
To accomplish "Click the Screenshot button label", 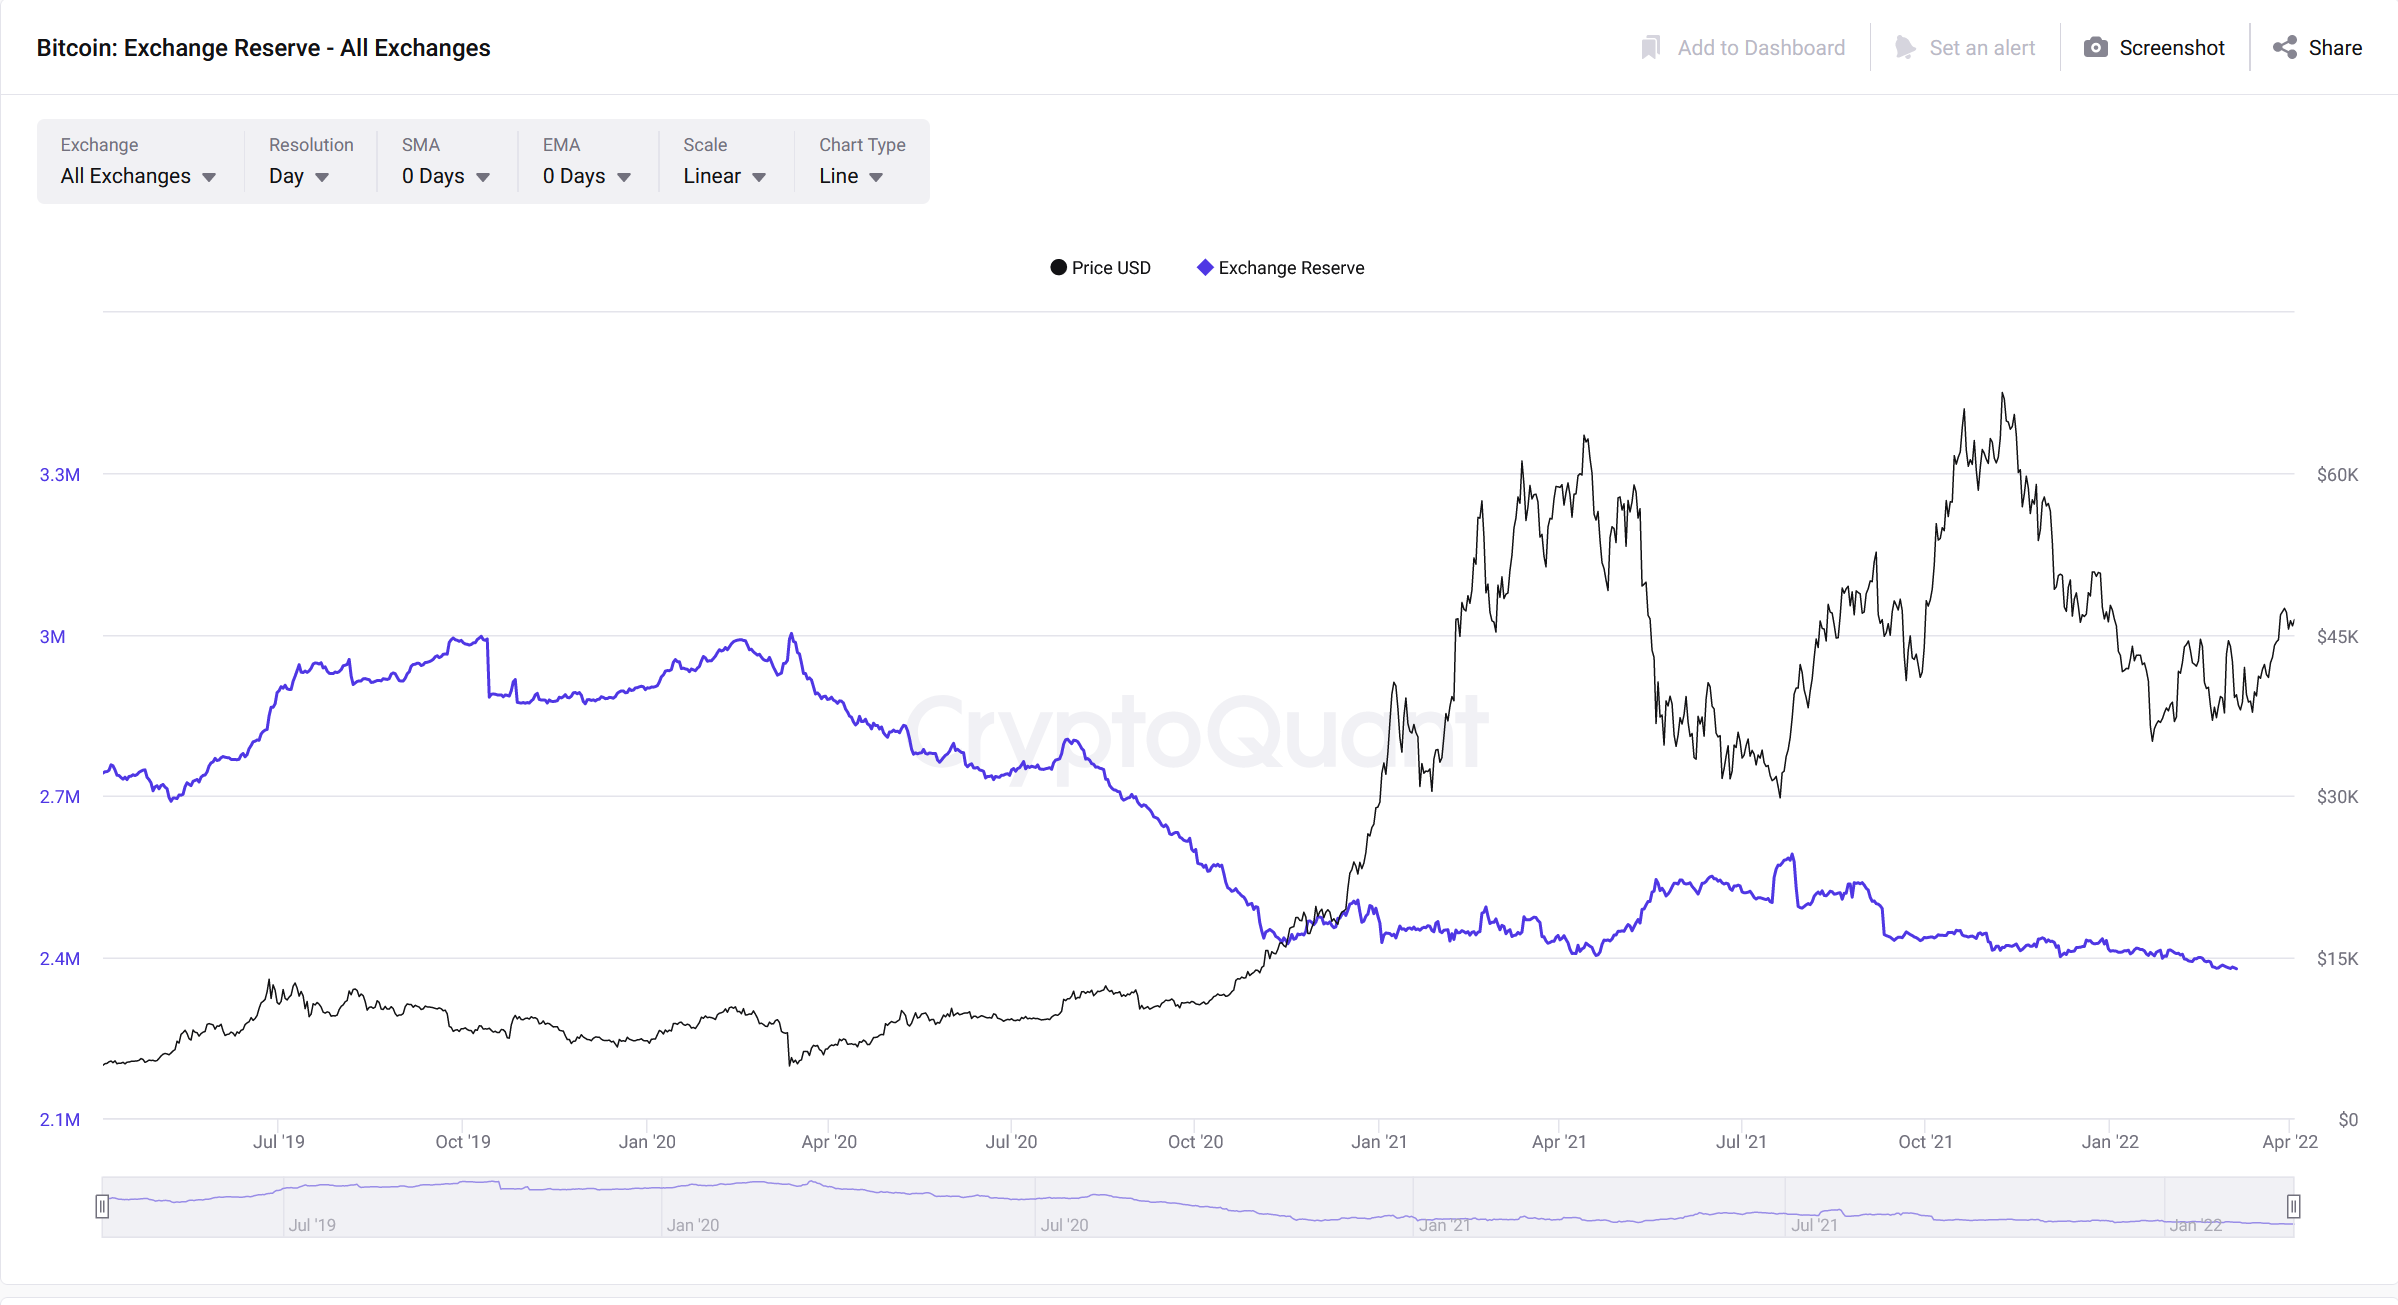I will [x=2171, y=48].
